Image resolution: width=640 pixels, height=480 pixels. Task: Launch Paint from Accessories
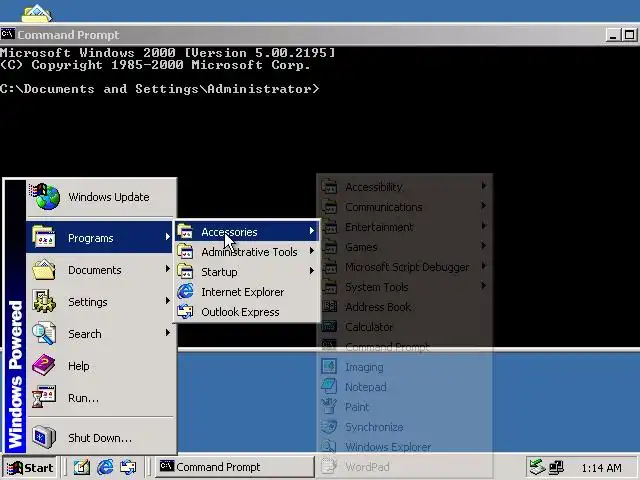tap(404, 407)
